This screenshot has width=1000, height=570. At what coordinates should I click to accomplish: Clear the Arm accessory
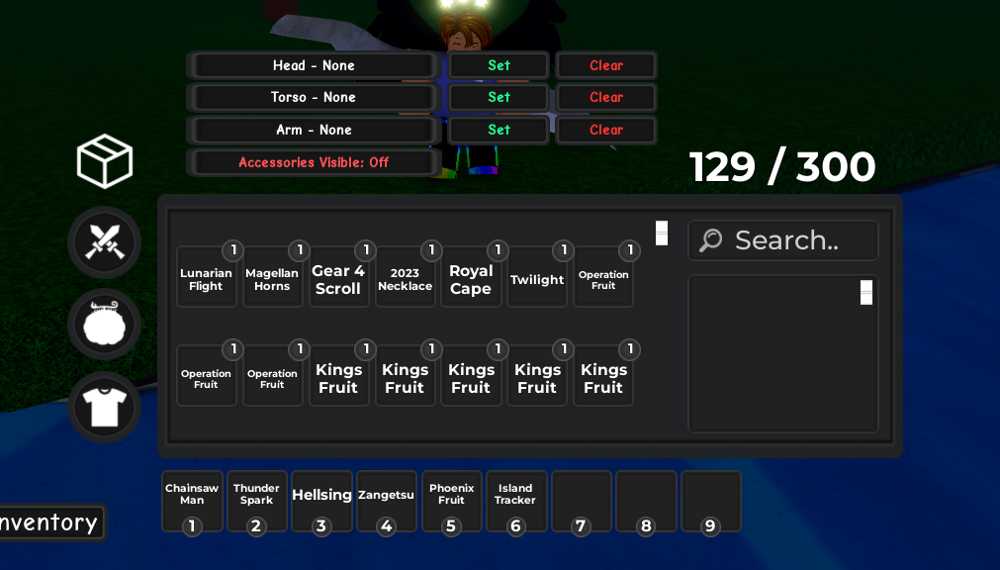[606, 129]
